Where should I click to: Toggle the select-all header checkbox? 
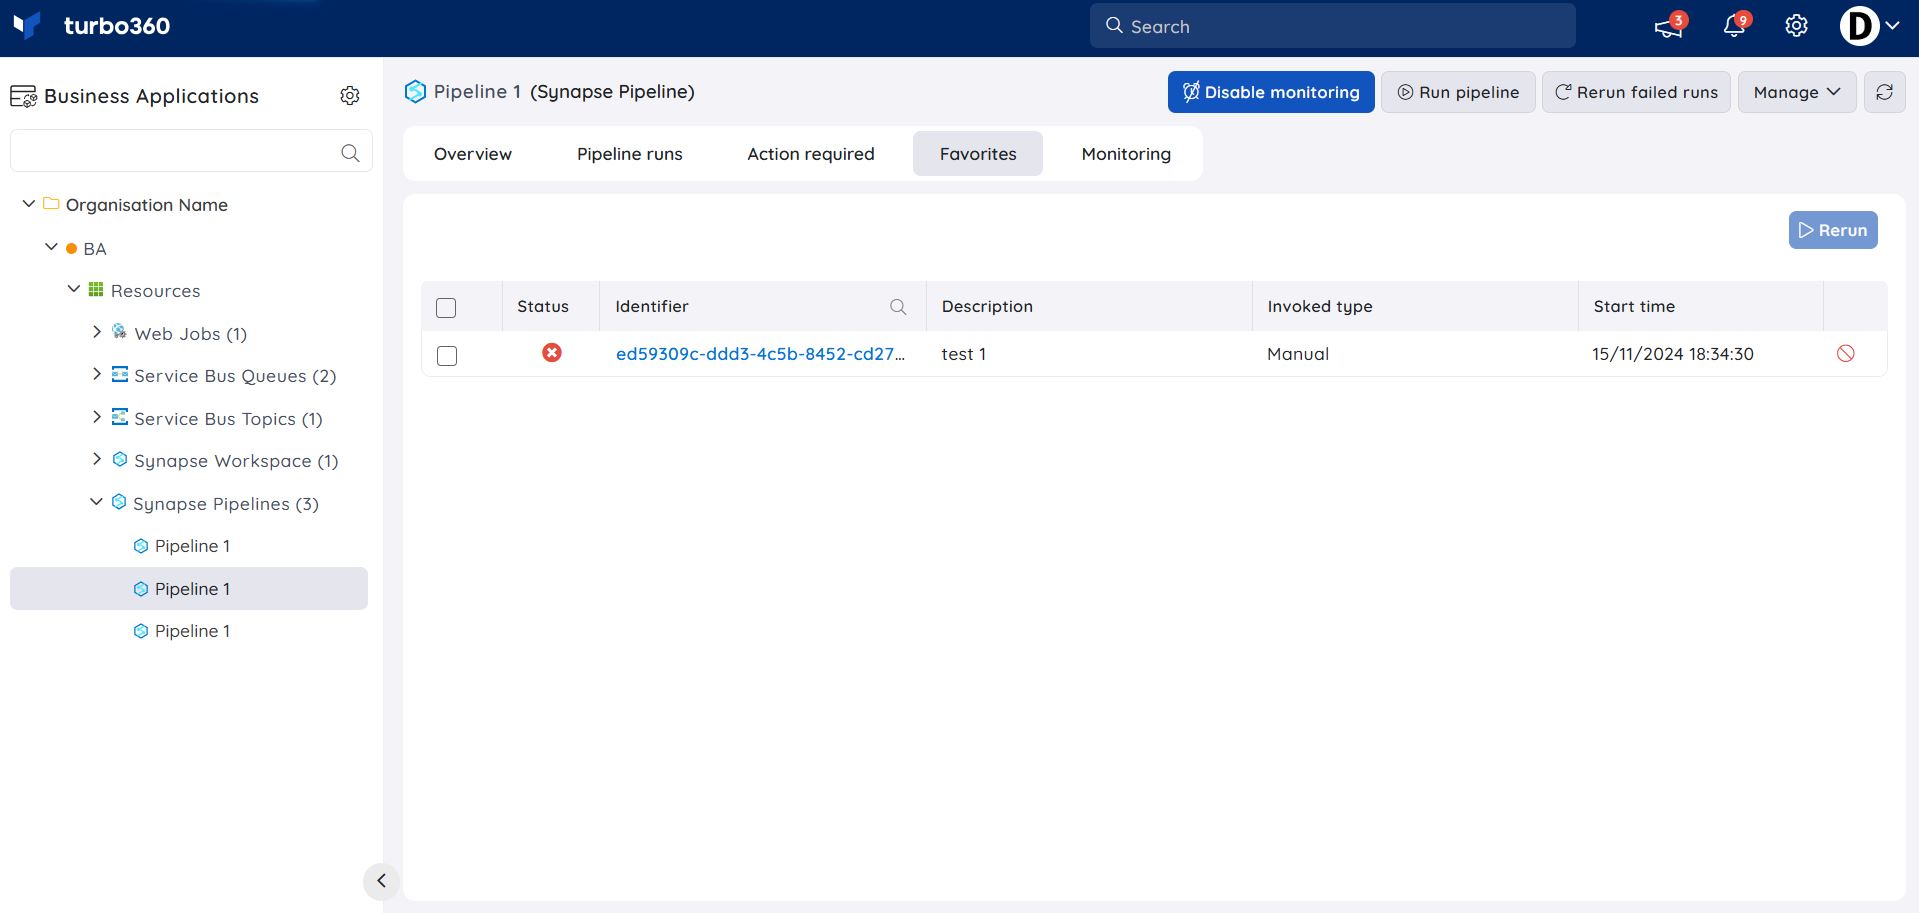pos(446,308)
